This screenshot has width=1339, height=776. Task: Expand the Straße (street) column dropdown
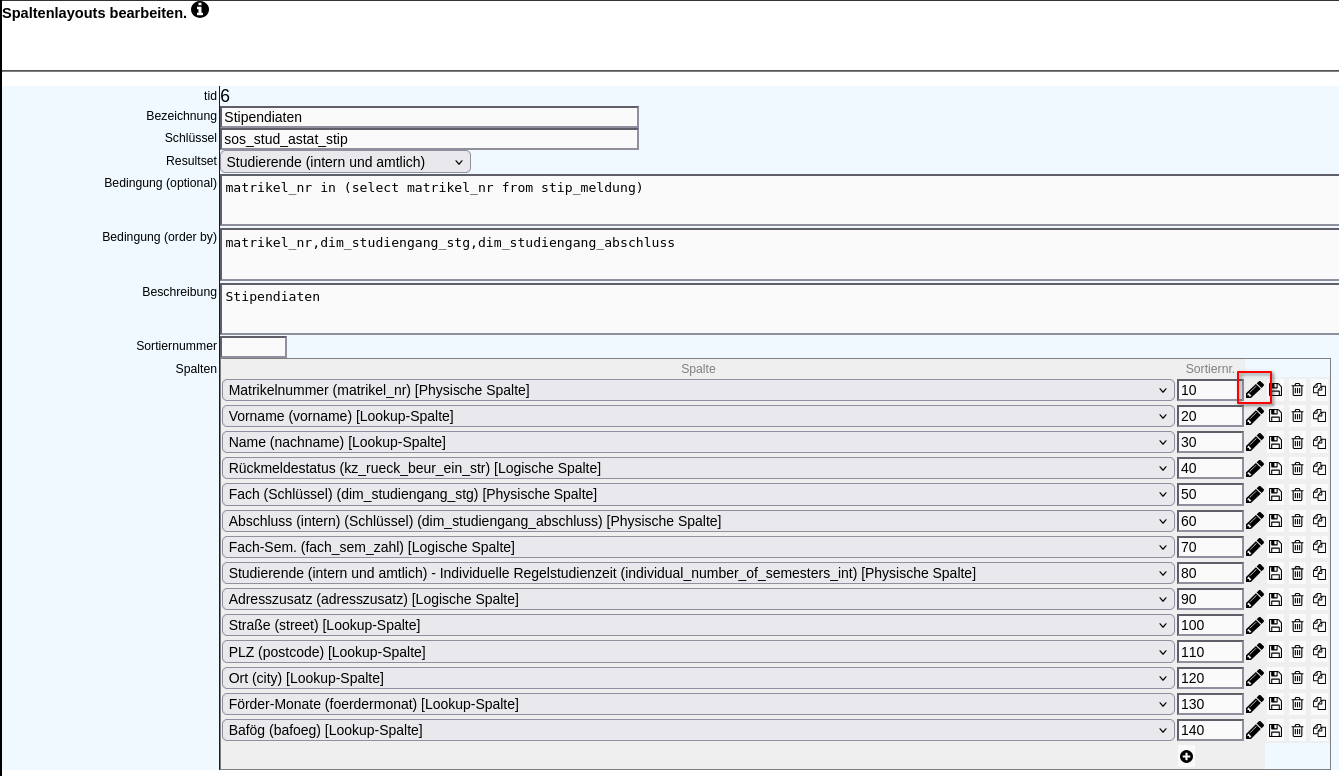[x=697, y=625]
